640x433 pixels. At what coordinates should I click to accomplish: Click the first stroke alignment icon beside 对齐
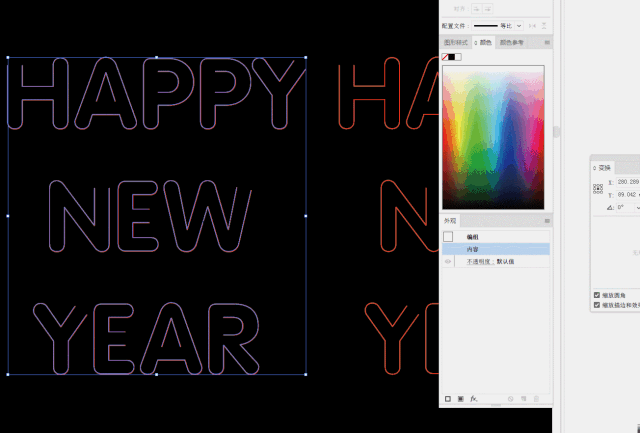coord(476,9)
